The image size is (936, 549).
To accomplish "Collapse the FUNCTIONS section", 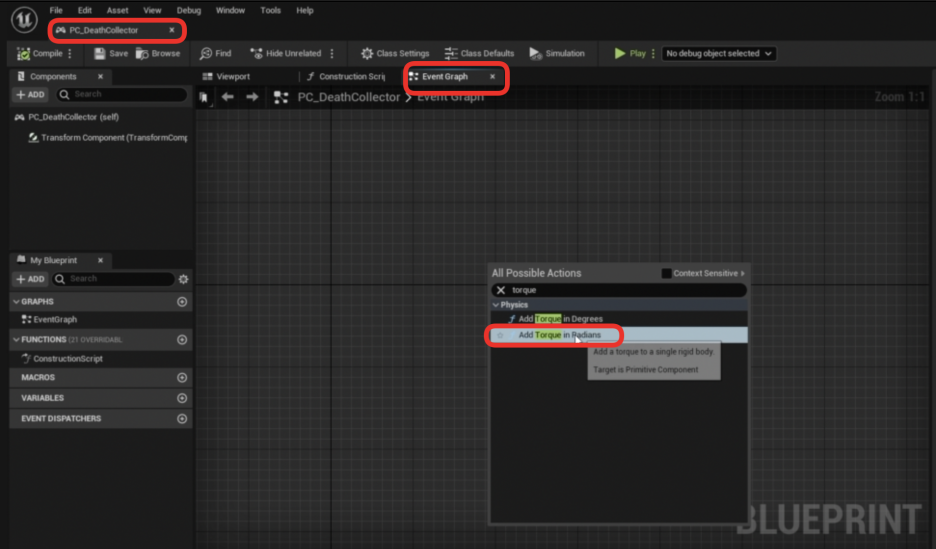I will pos(16,340).
